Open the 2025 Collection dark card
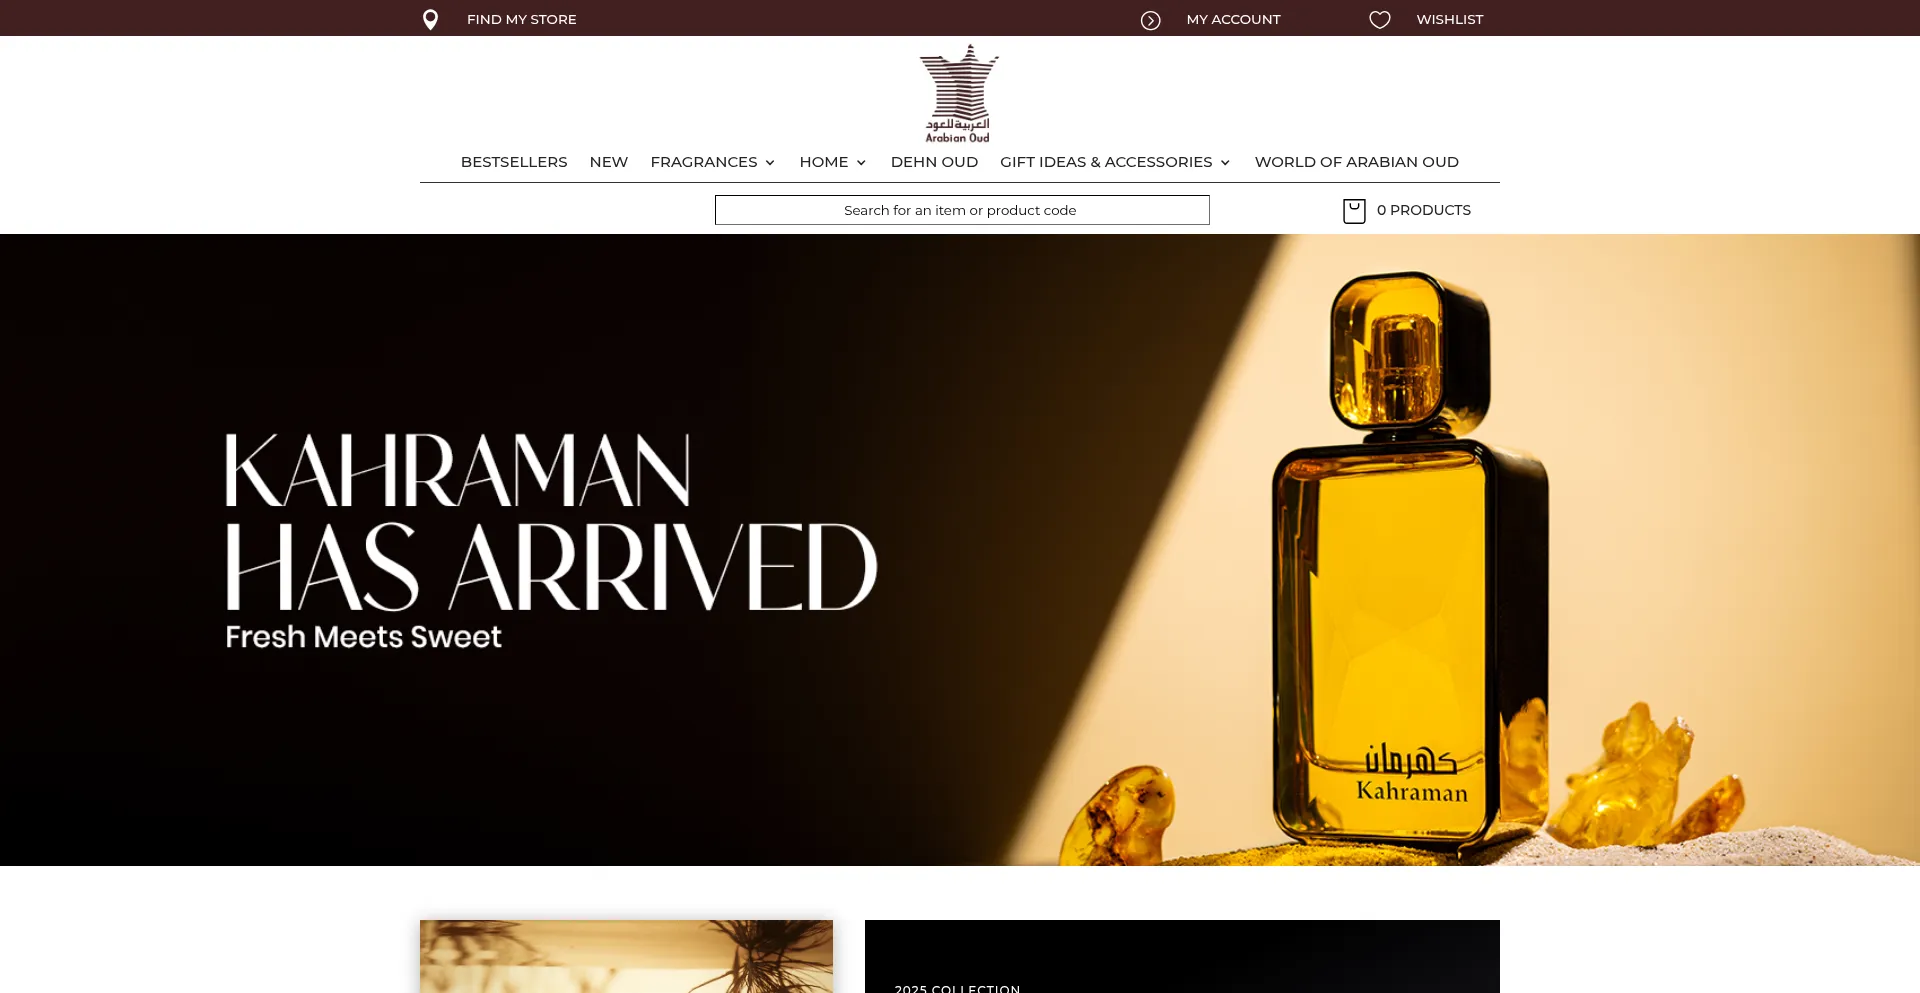The height and width of the screenshot is (993, 1920). click(1182, 957)
